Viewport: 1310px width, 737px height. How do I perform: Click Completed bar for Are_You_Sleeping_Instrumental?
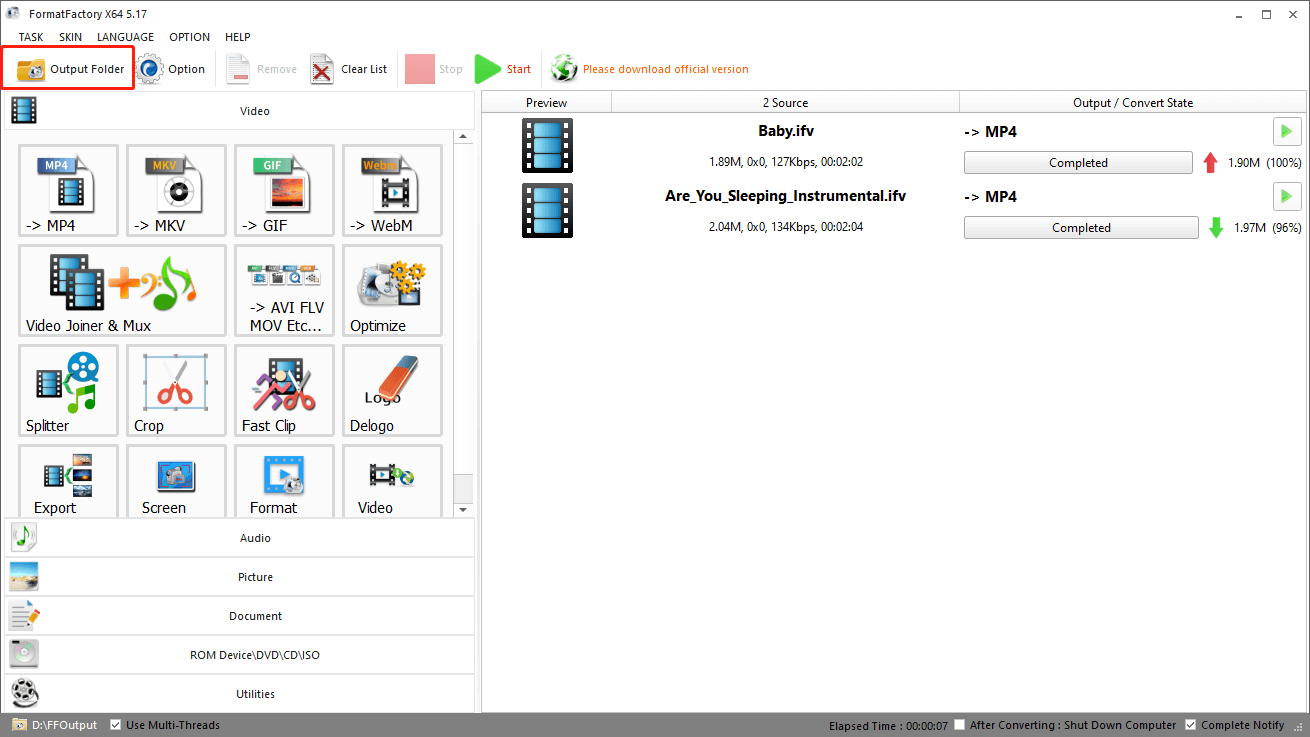1081,228
